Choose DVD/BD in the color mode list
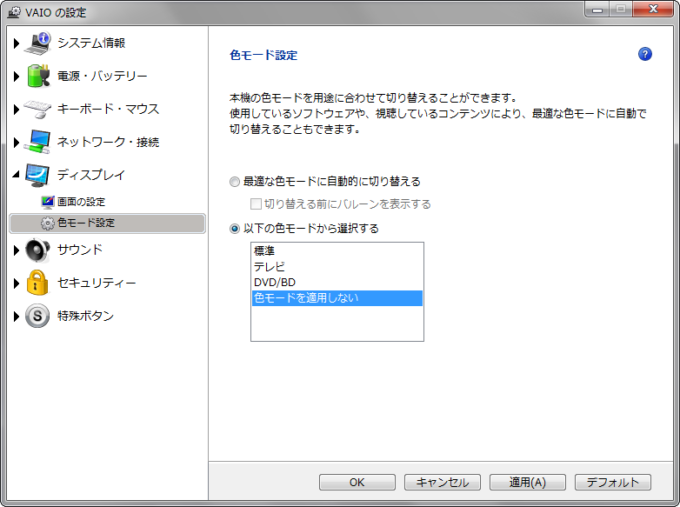 [x=275, y=282]
